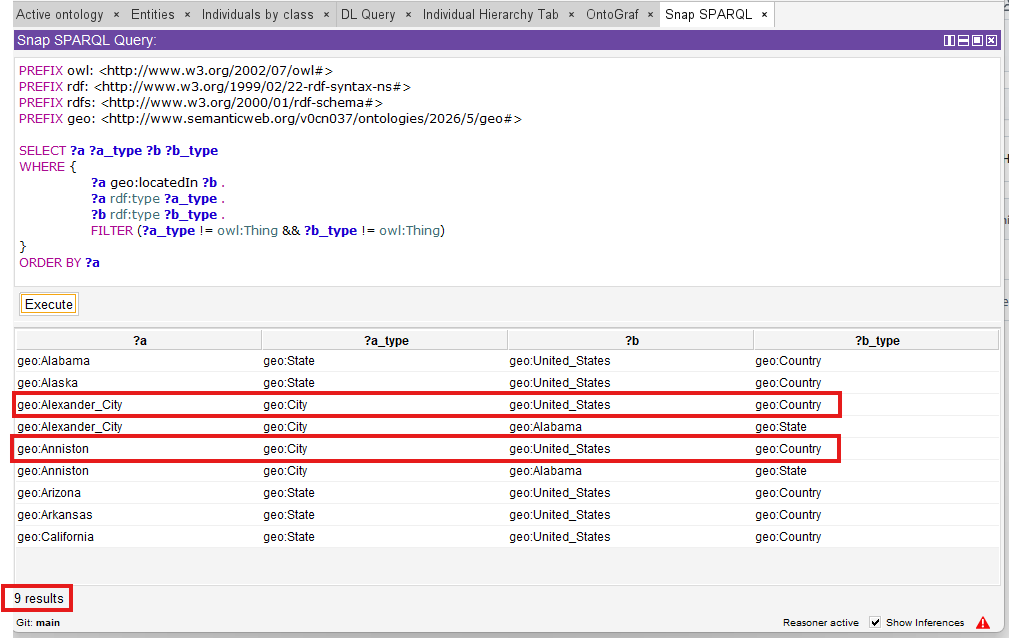Close the Snap SPARQL tab
The width and height of the screenshot is (1009, 638).
(764, 15)
